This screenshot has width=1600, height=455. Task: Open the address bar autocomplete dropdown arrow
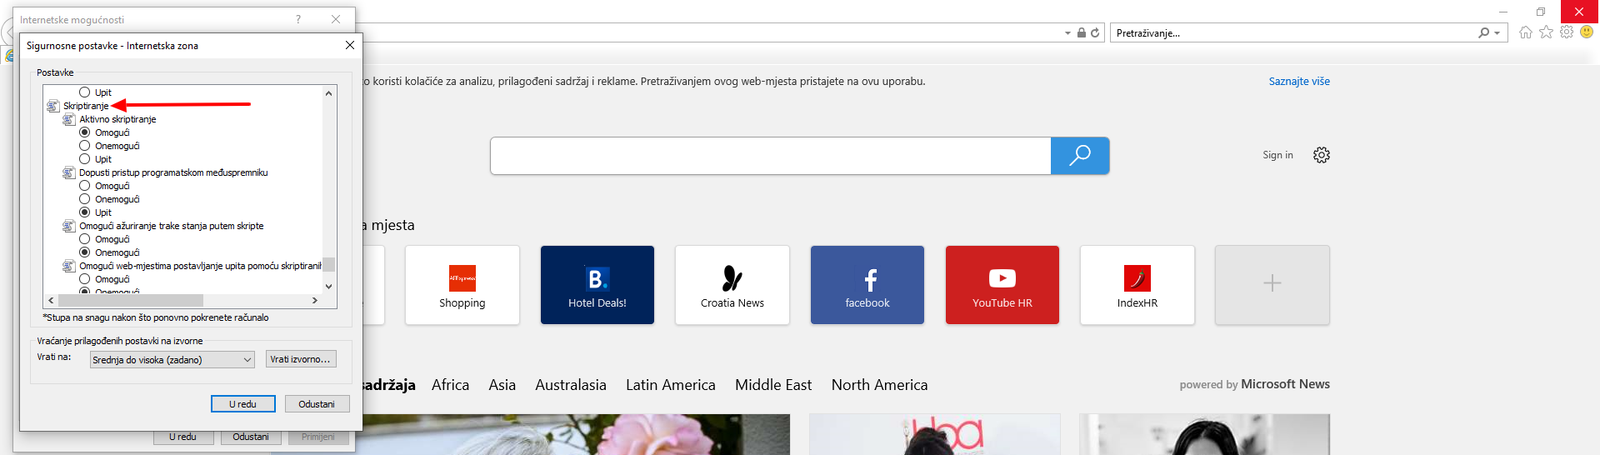pyautogui.click(x=1068, y=33)
